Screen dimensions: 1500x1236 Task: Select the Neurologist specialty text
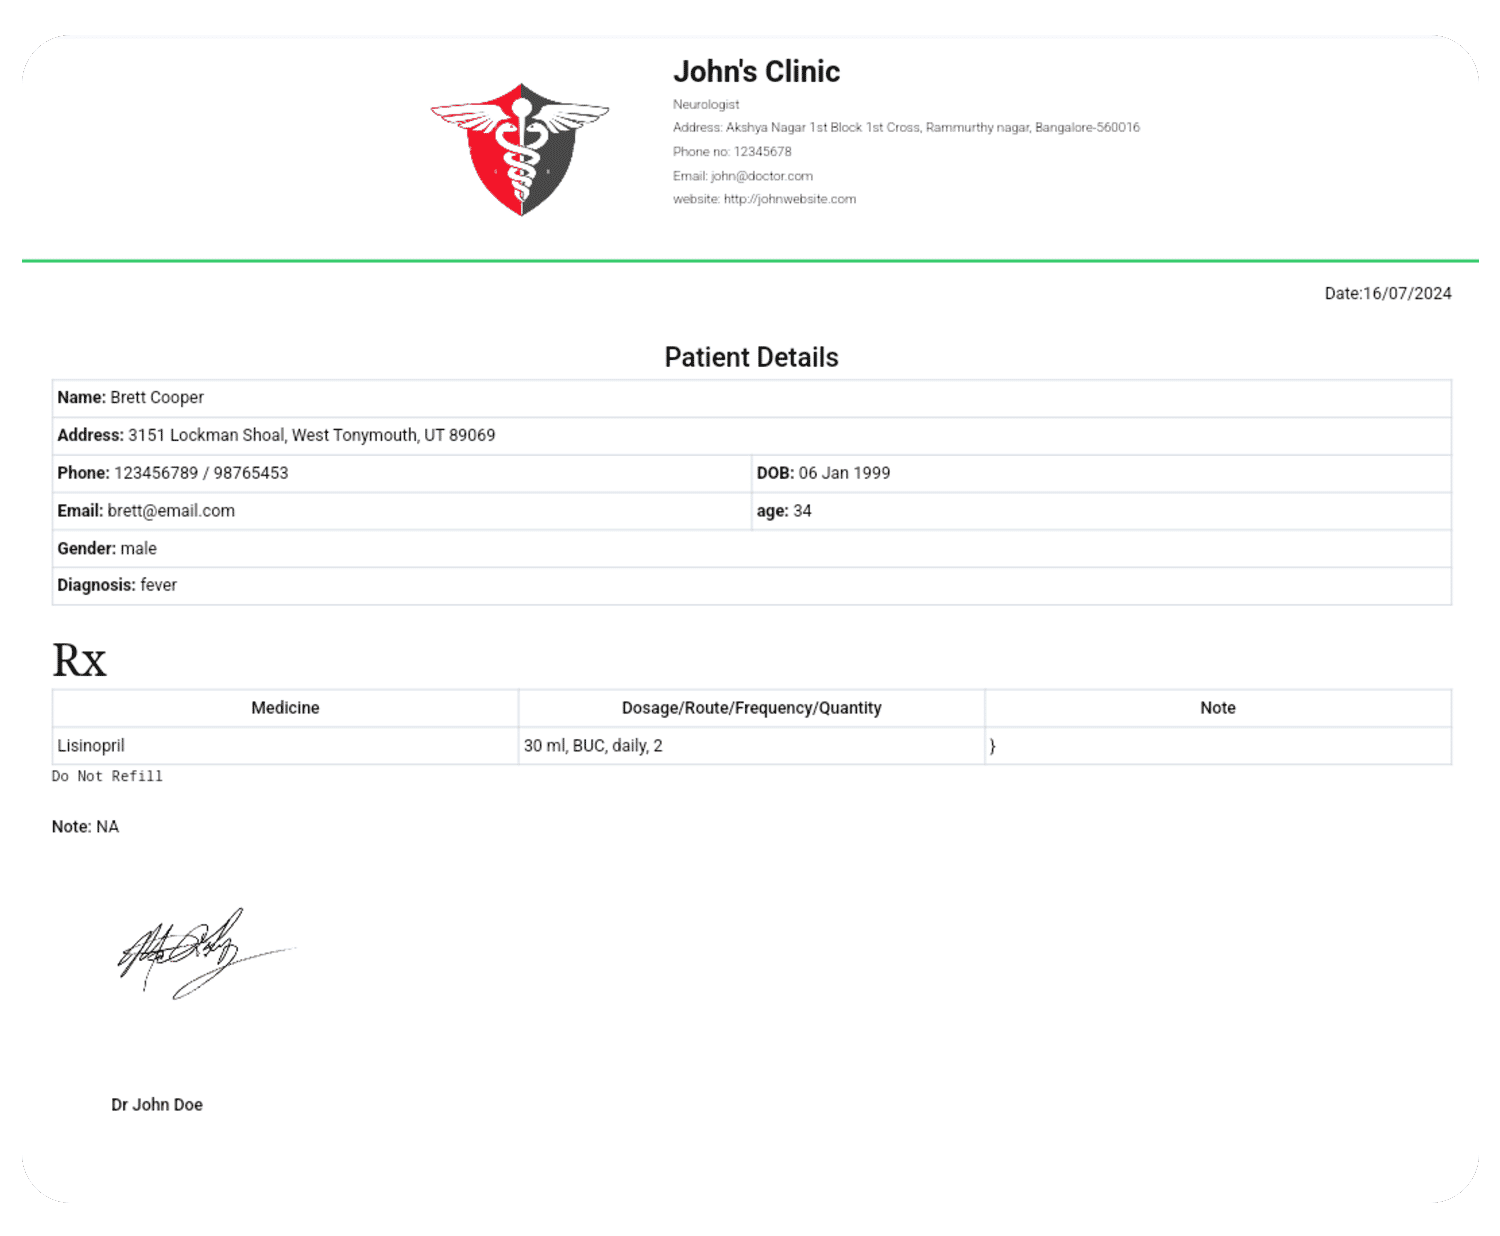click(706, 104)
